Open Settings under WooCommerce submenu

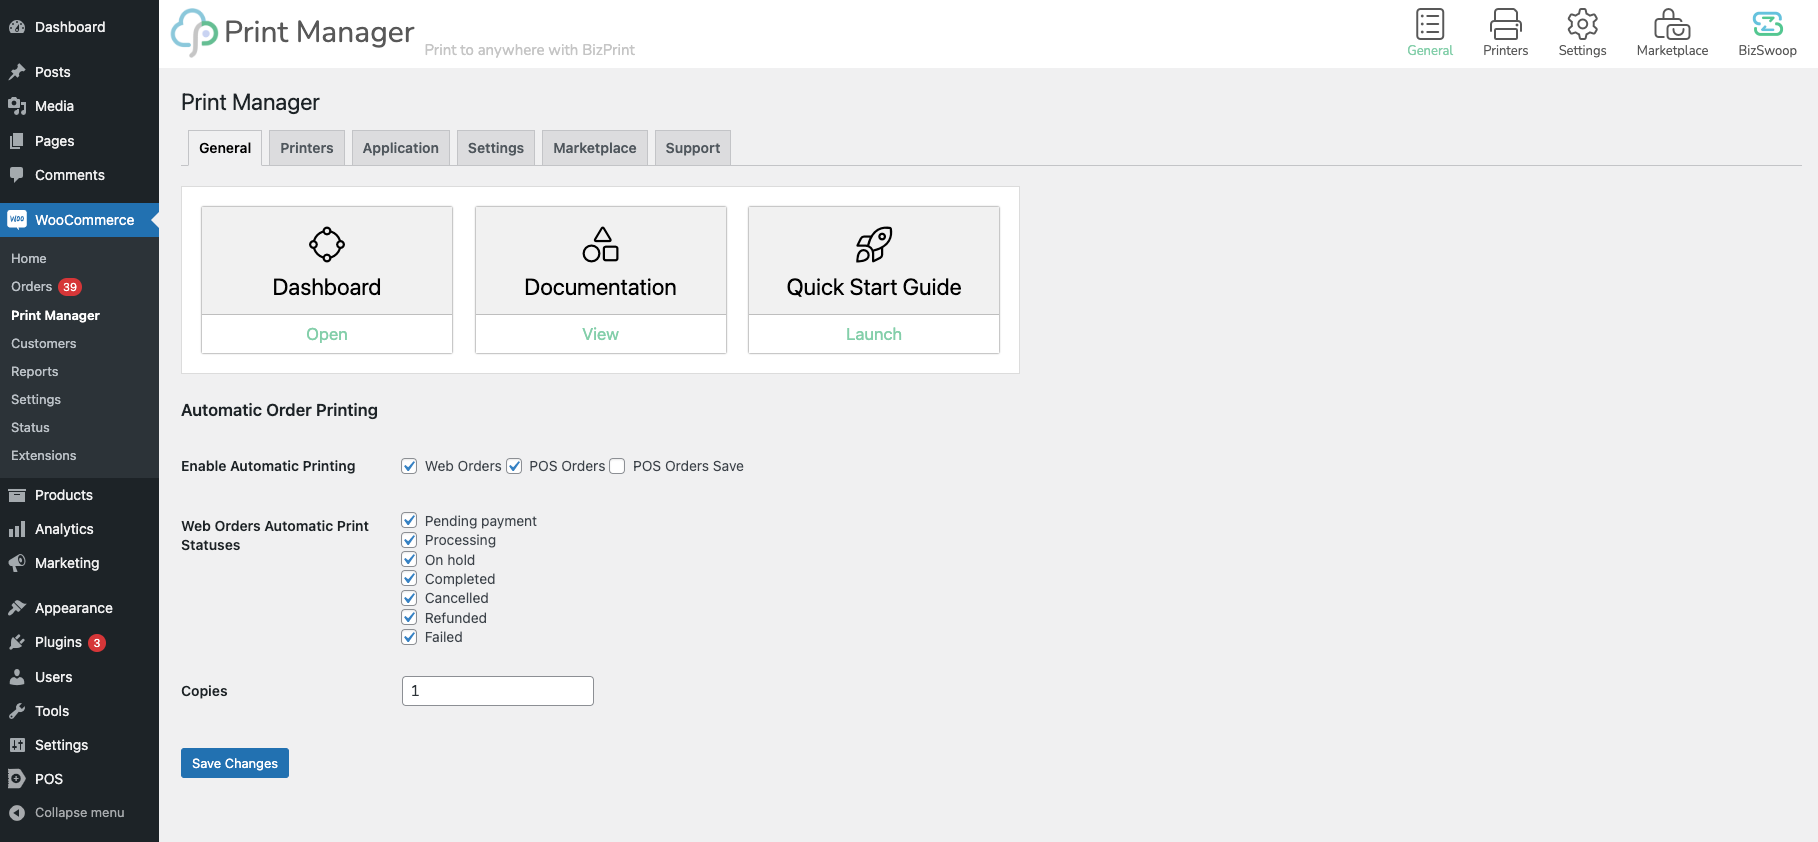coord(36,399)
